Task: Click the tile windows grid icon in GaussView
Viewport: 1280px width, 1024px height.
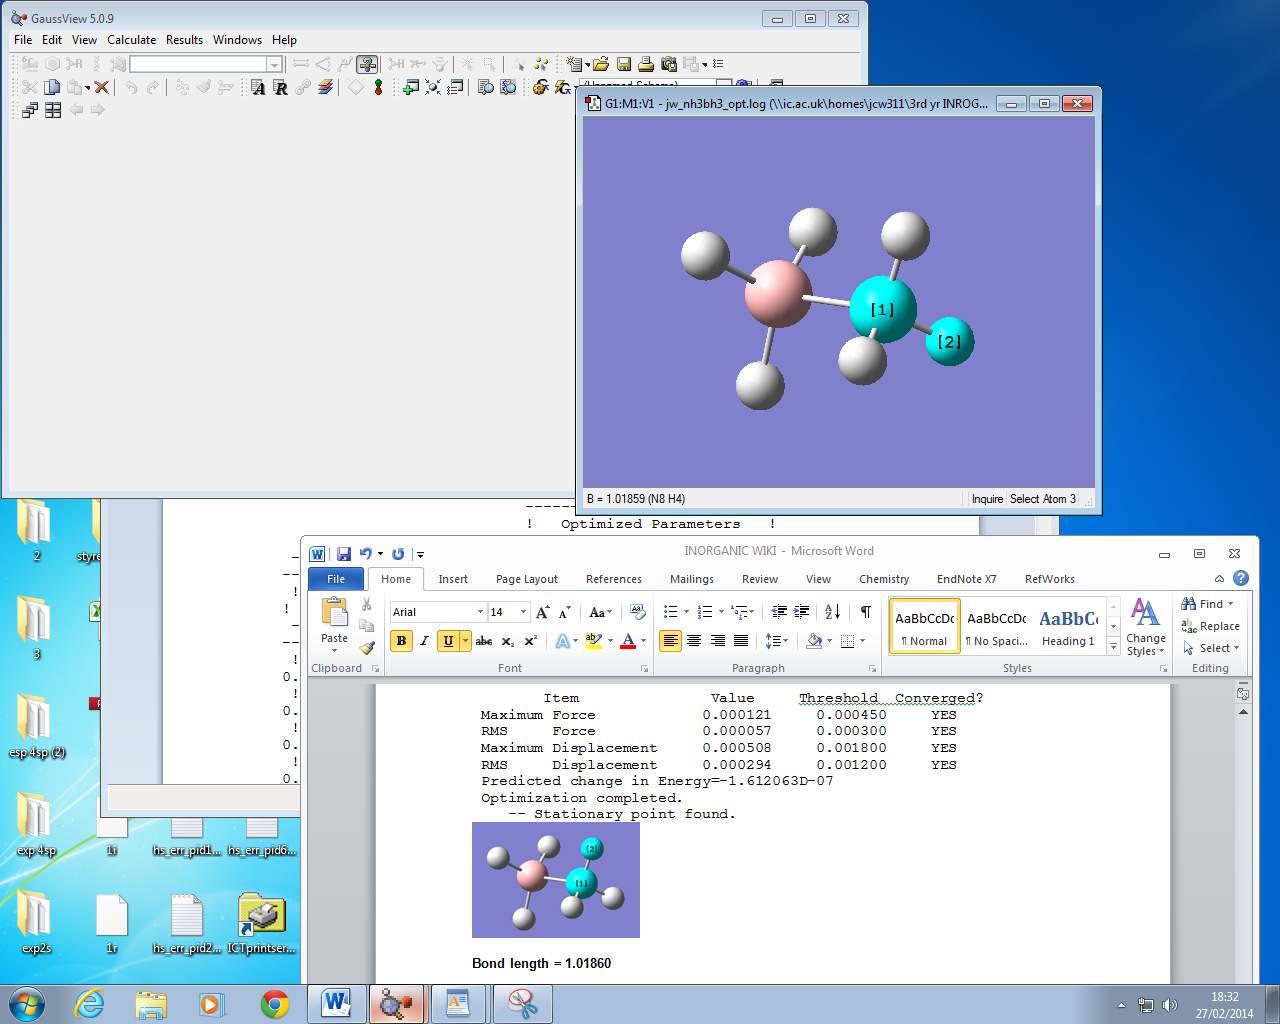Action: point(53,110)
